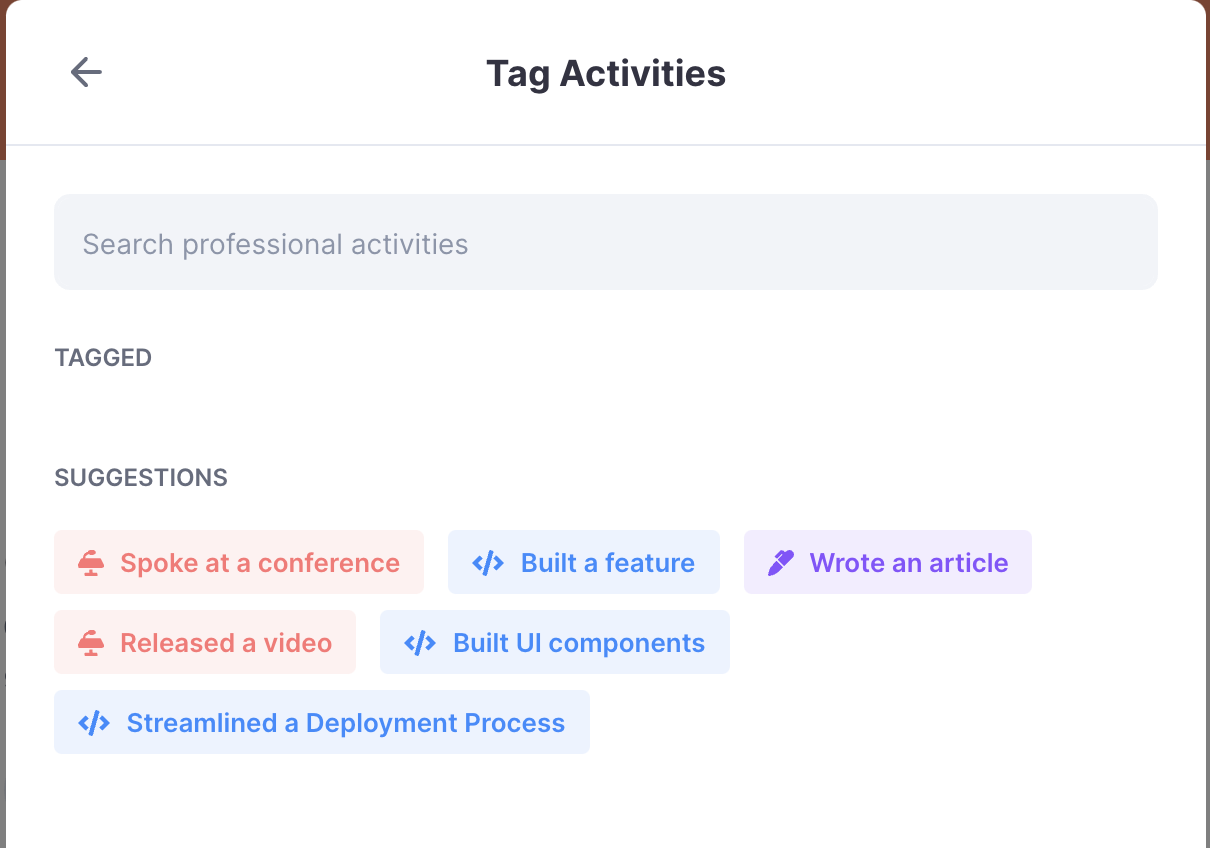The height and width of the screenshot is (848, 1210).
Task: Click the "Tag Activities" title
Action: (606, 72)
